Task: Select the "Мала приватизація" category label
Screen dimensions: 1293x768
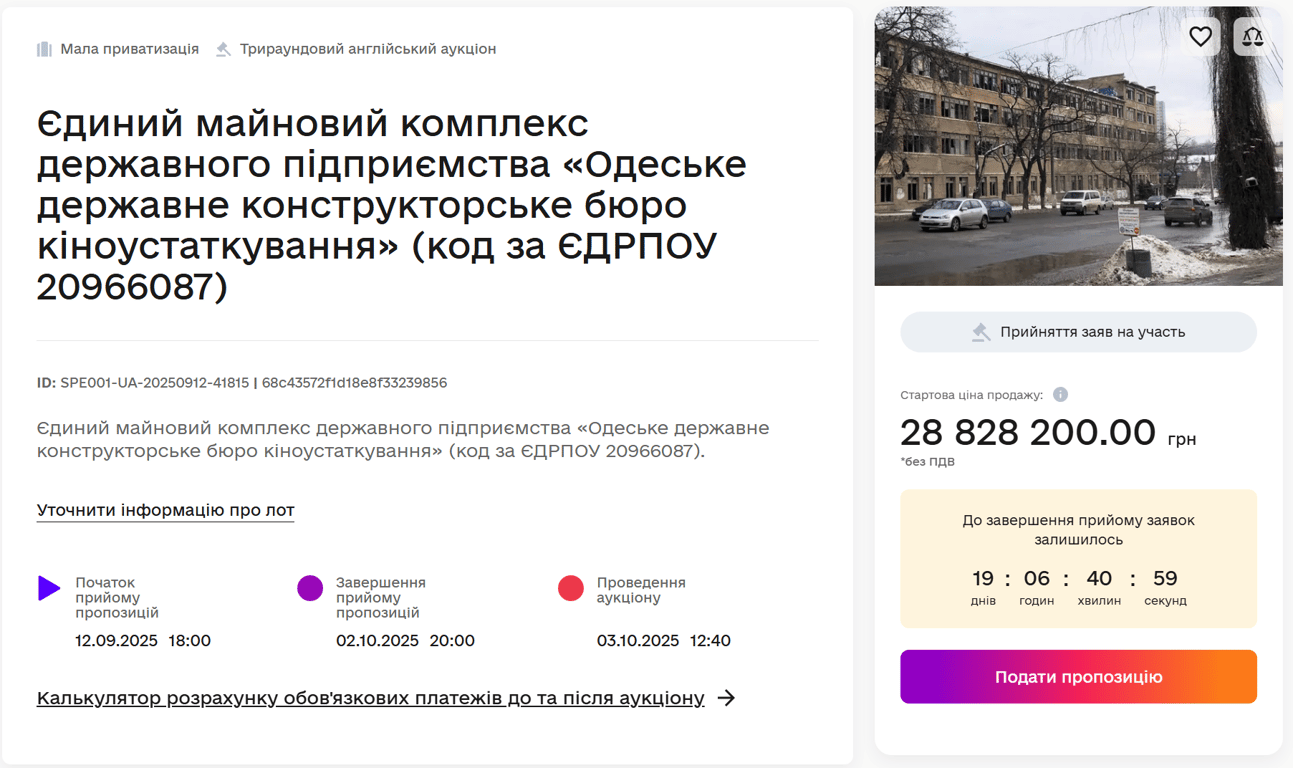Action: click(x=130, y=48)
